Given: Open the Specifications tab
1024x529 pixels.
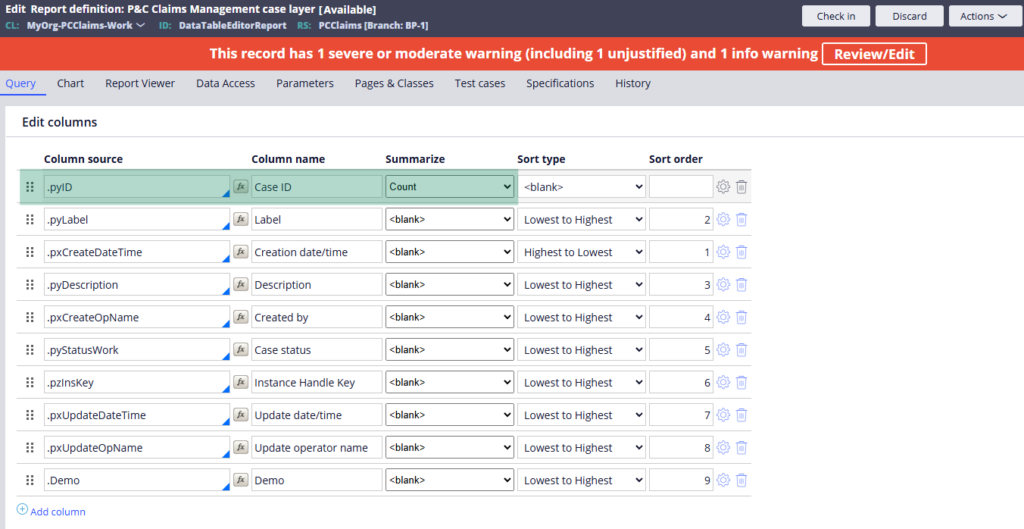Looking at the screenshot, I should [560, 84].
